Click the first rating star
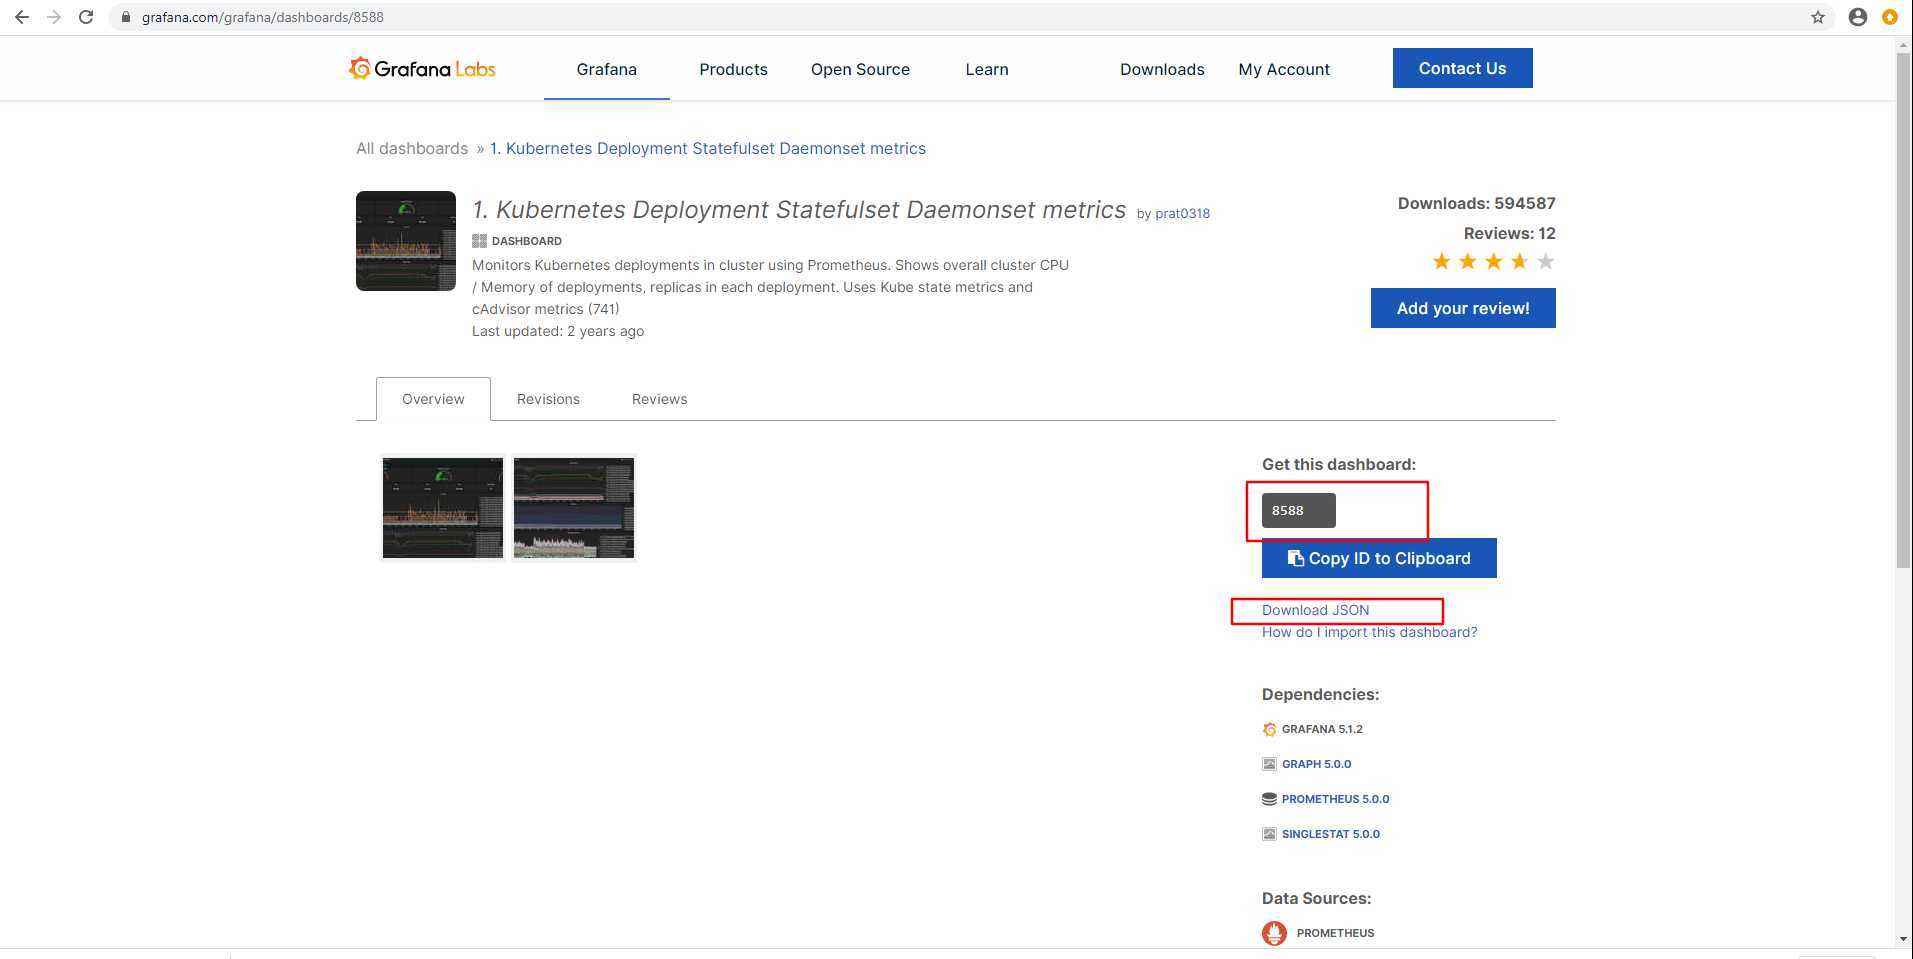The width and height of the screenshot is (1913, 959). pyautogui.click(x=1441, y=262)
